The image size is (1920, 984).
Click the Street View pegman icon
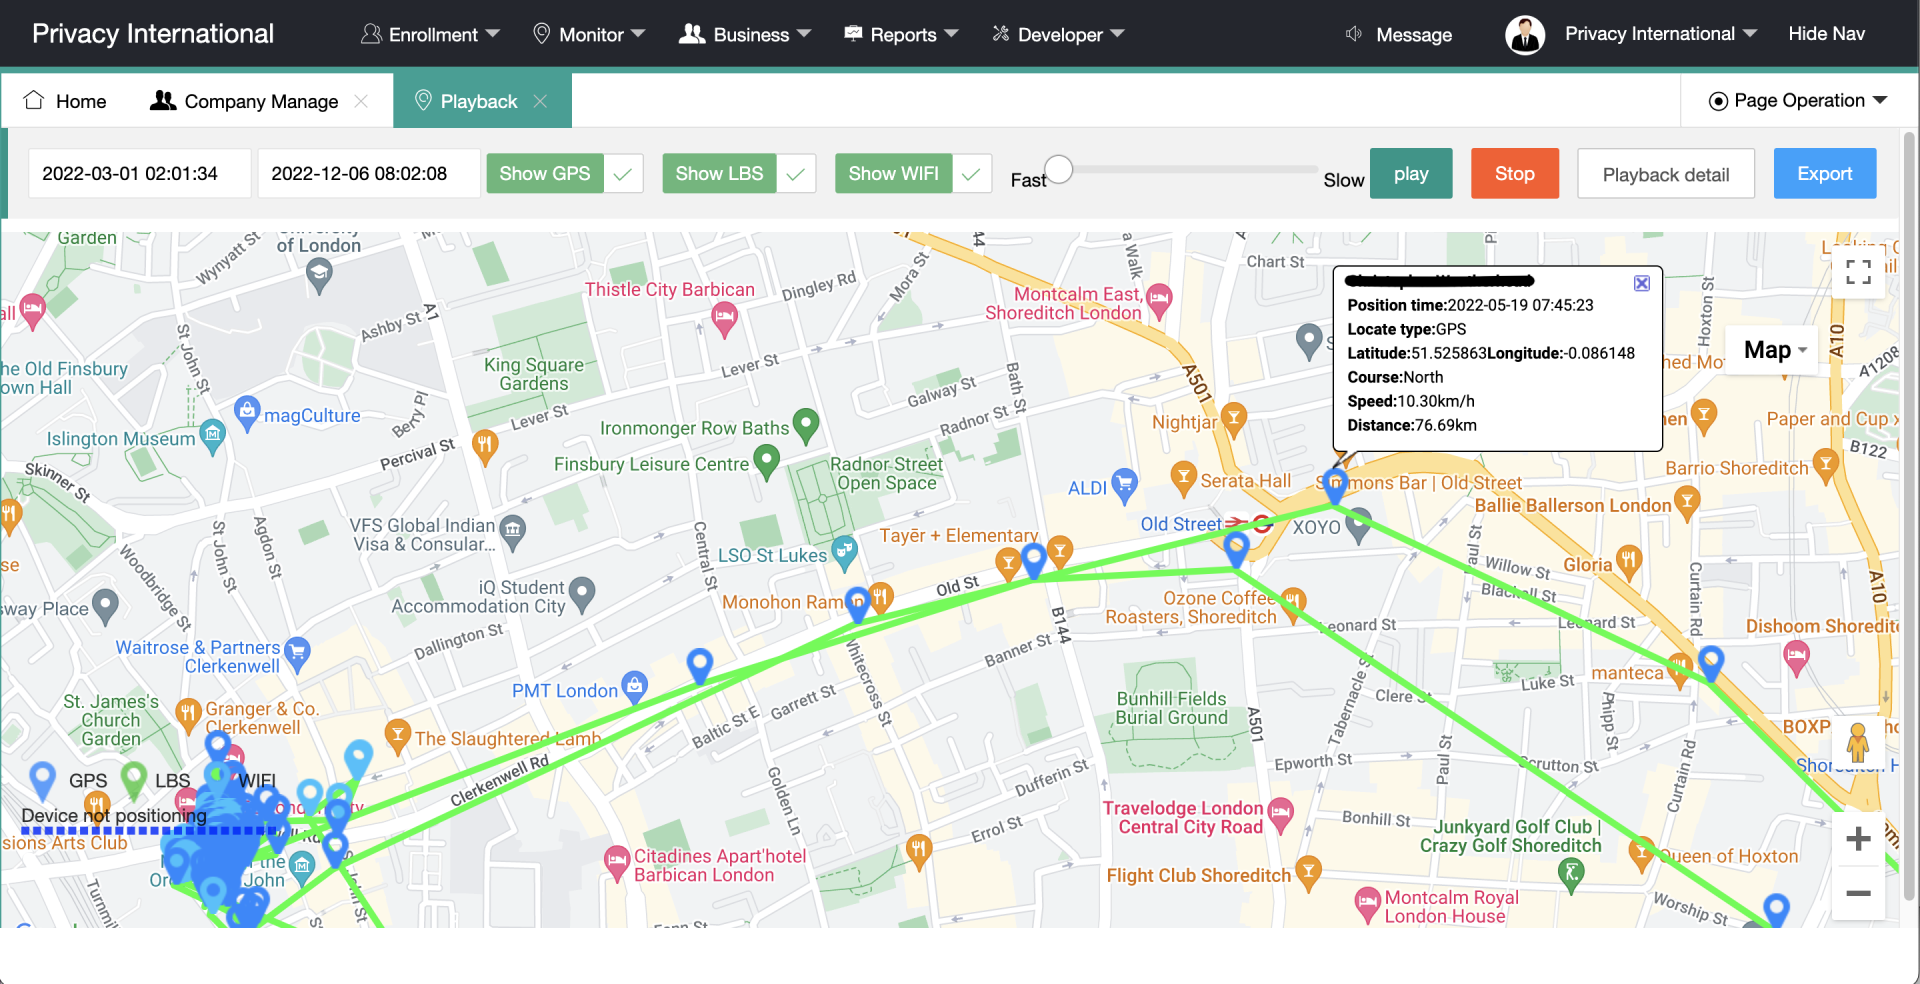click(1858, 743)
